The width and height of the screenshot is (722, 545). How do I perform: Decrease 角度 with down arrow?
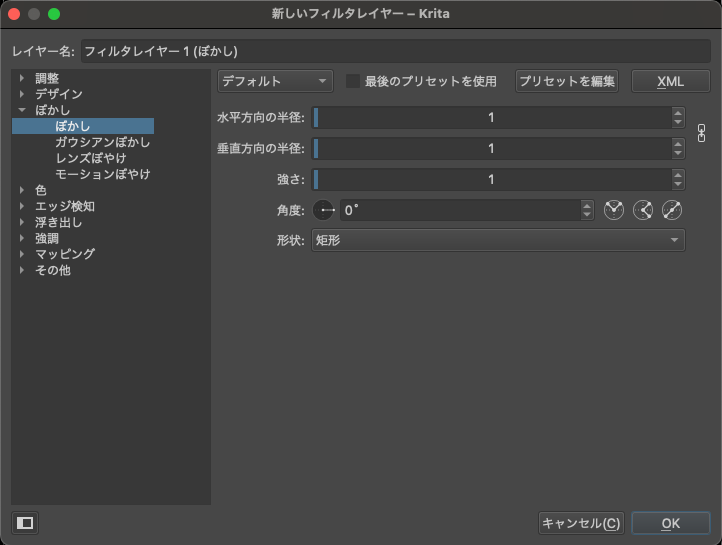(x=587, y=215)
